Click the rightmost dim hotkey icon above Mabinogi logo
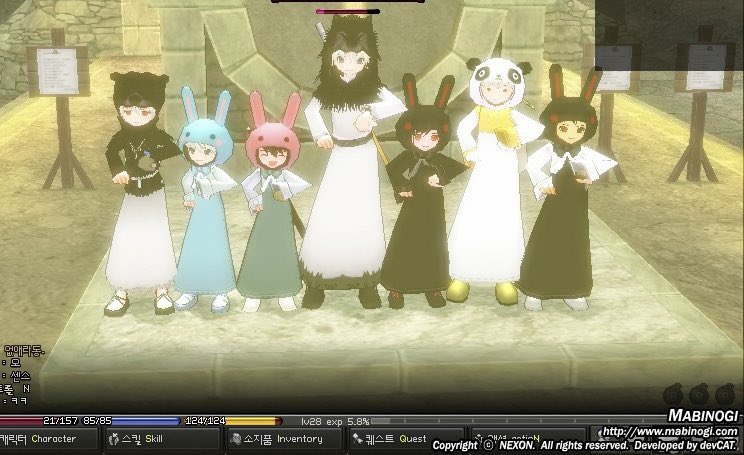744x455 pixels. (x=725, y=395)
